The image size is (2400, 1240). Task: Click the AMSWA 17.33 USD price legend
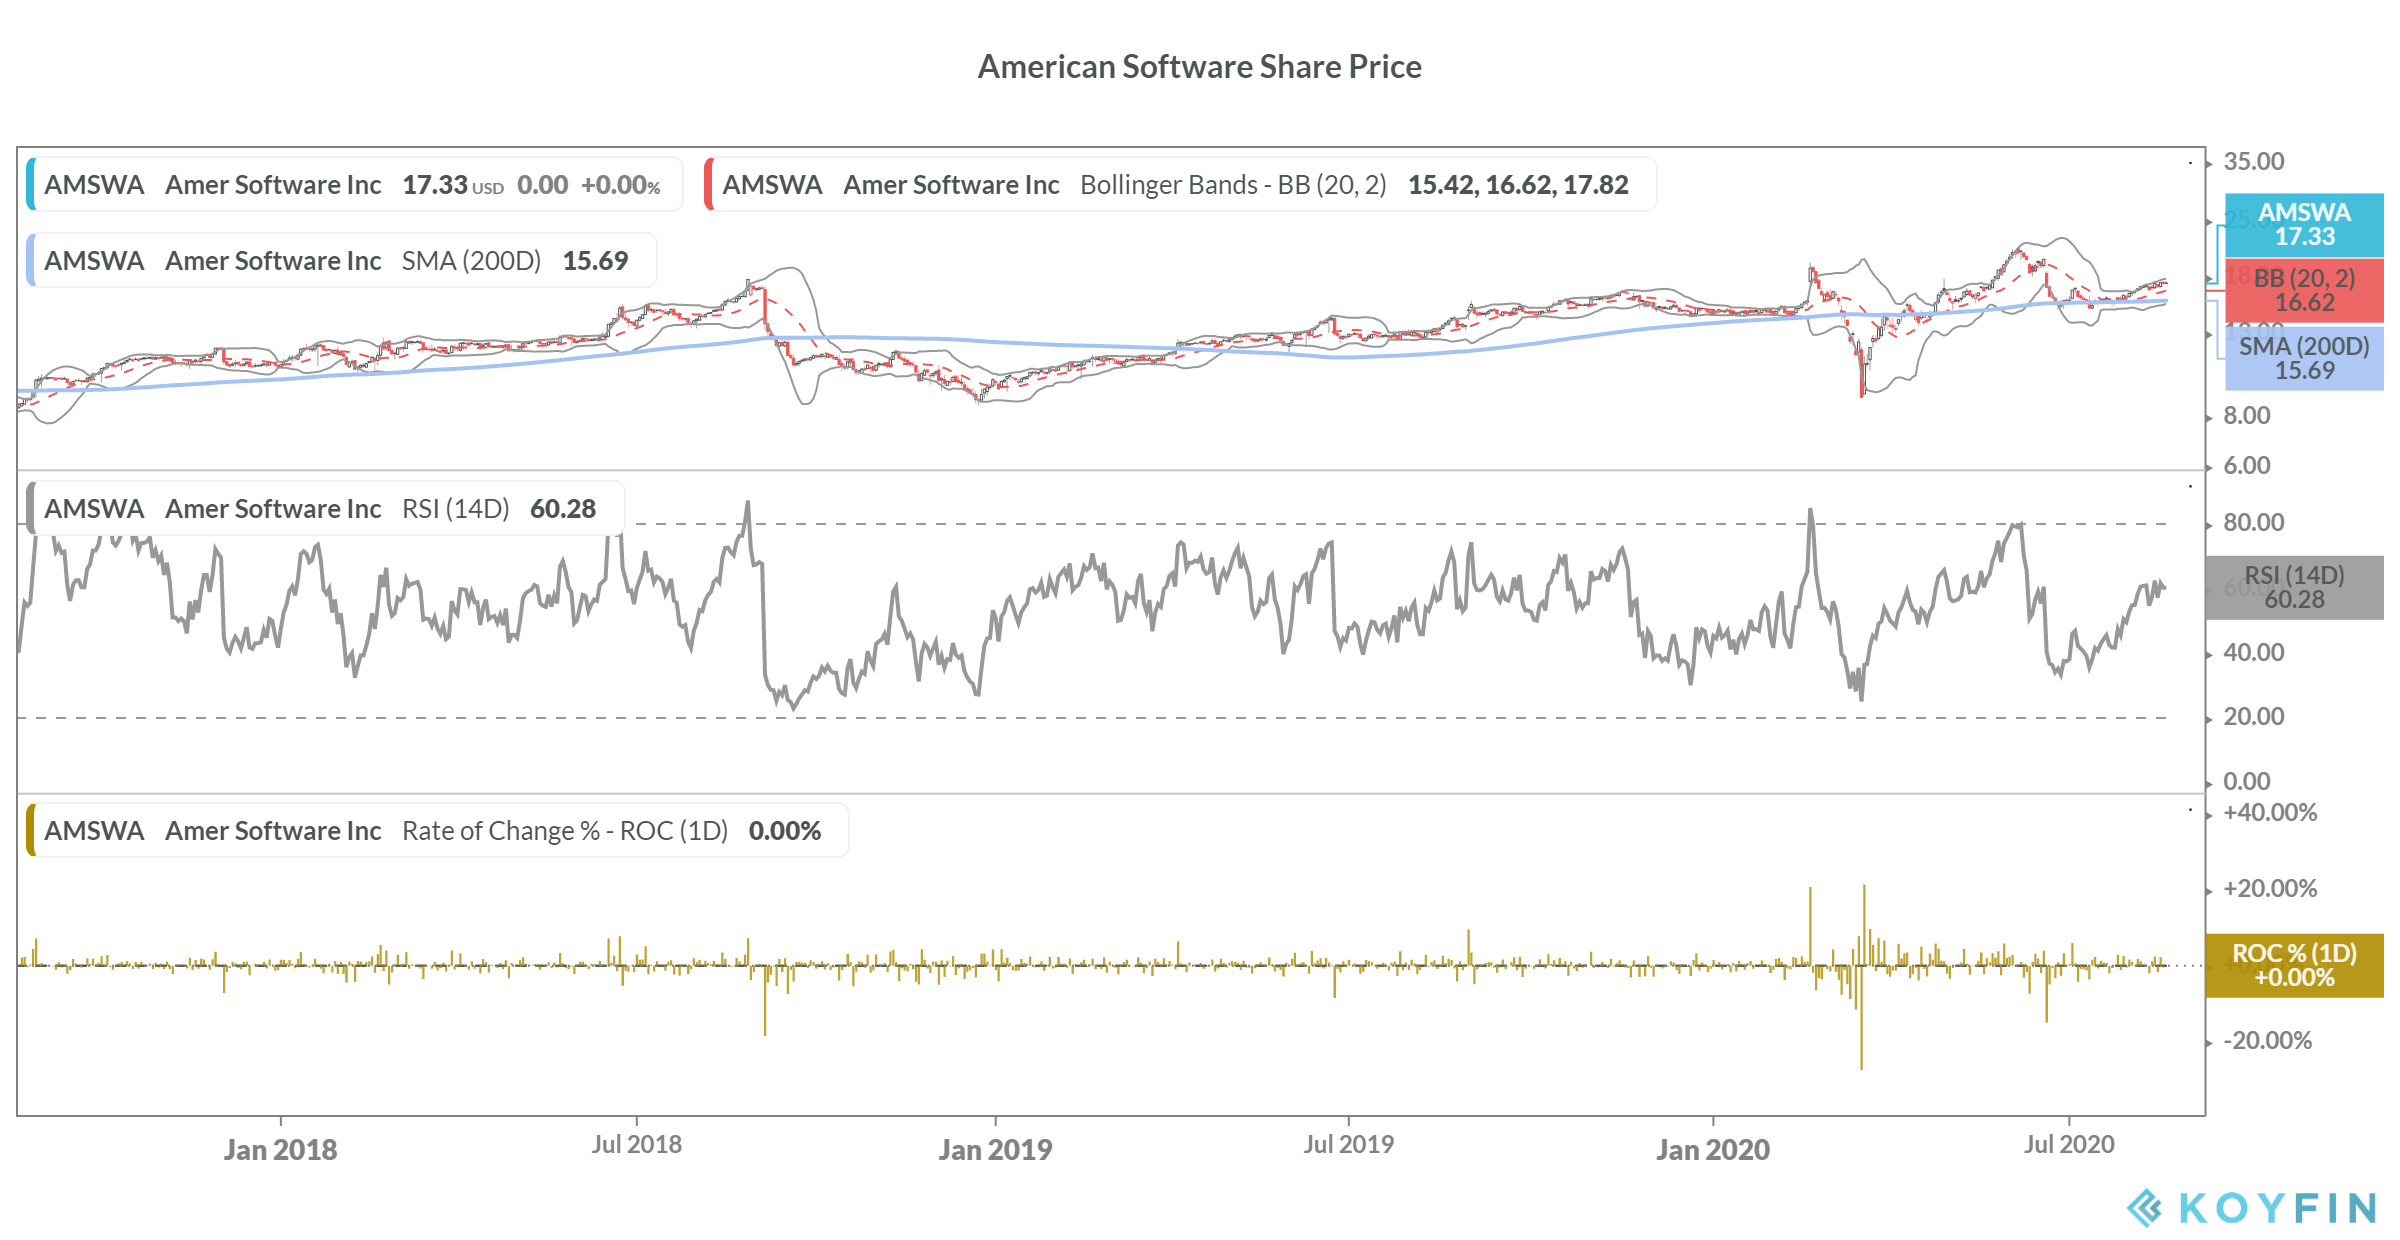(x=355, y=184)
